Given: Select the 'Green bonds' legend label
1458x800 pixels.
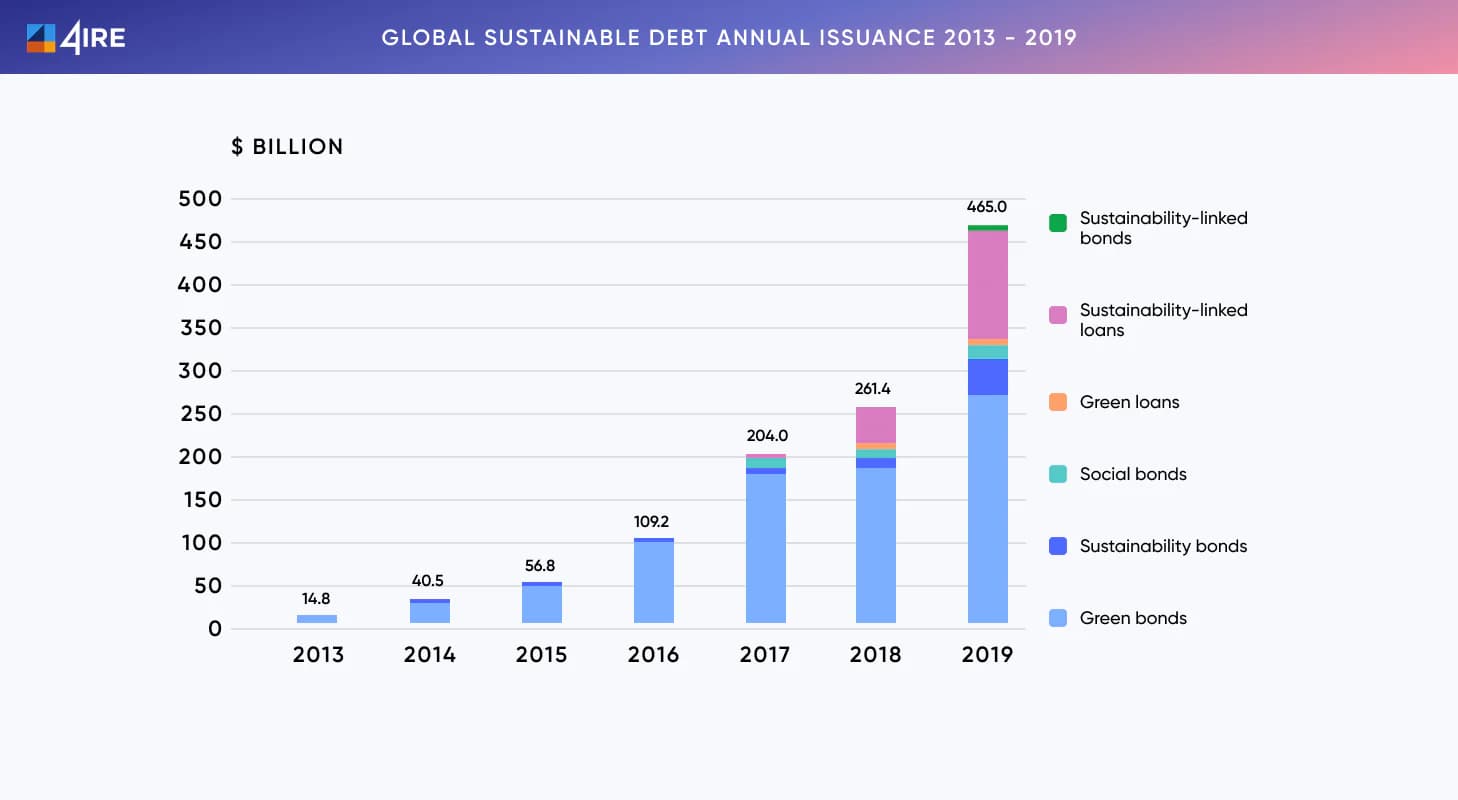Looking at the screenshot, I should tap(1133, 618).
